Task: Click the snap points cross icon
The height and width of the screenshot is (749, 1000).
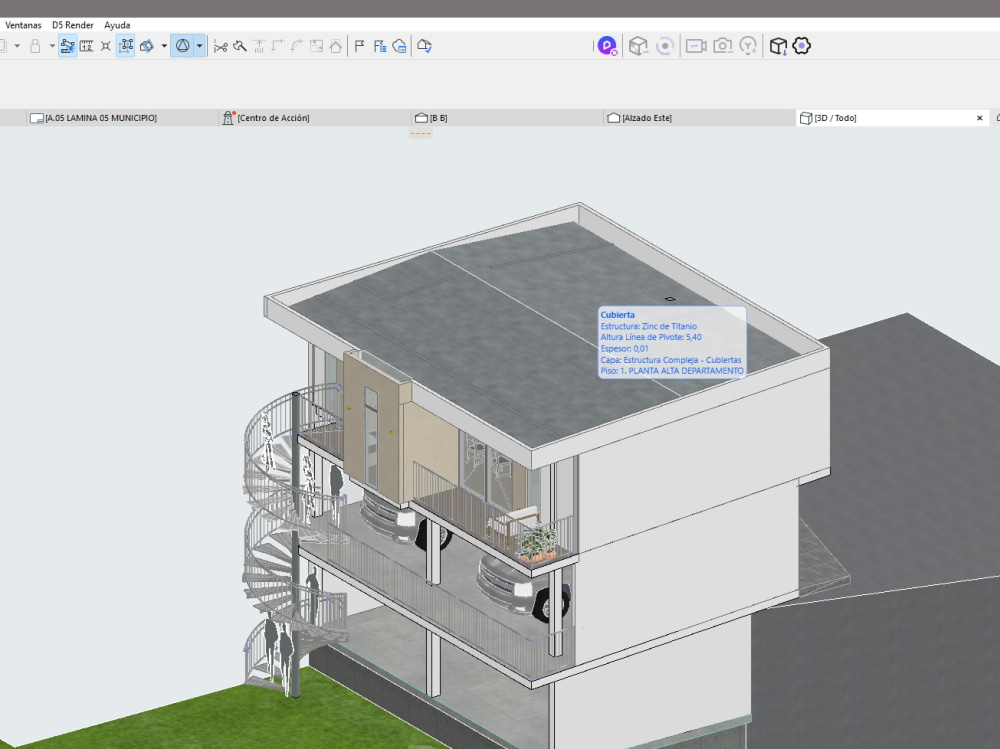Action: coord(106,46)
